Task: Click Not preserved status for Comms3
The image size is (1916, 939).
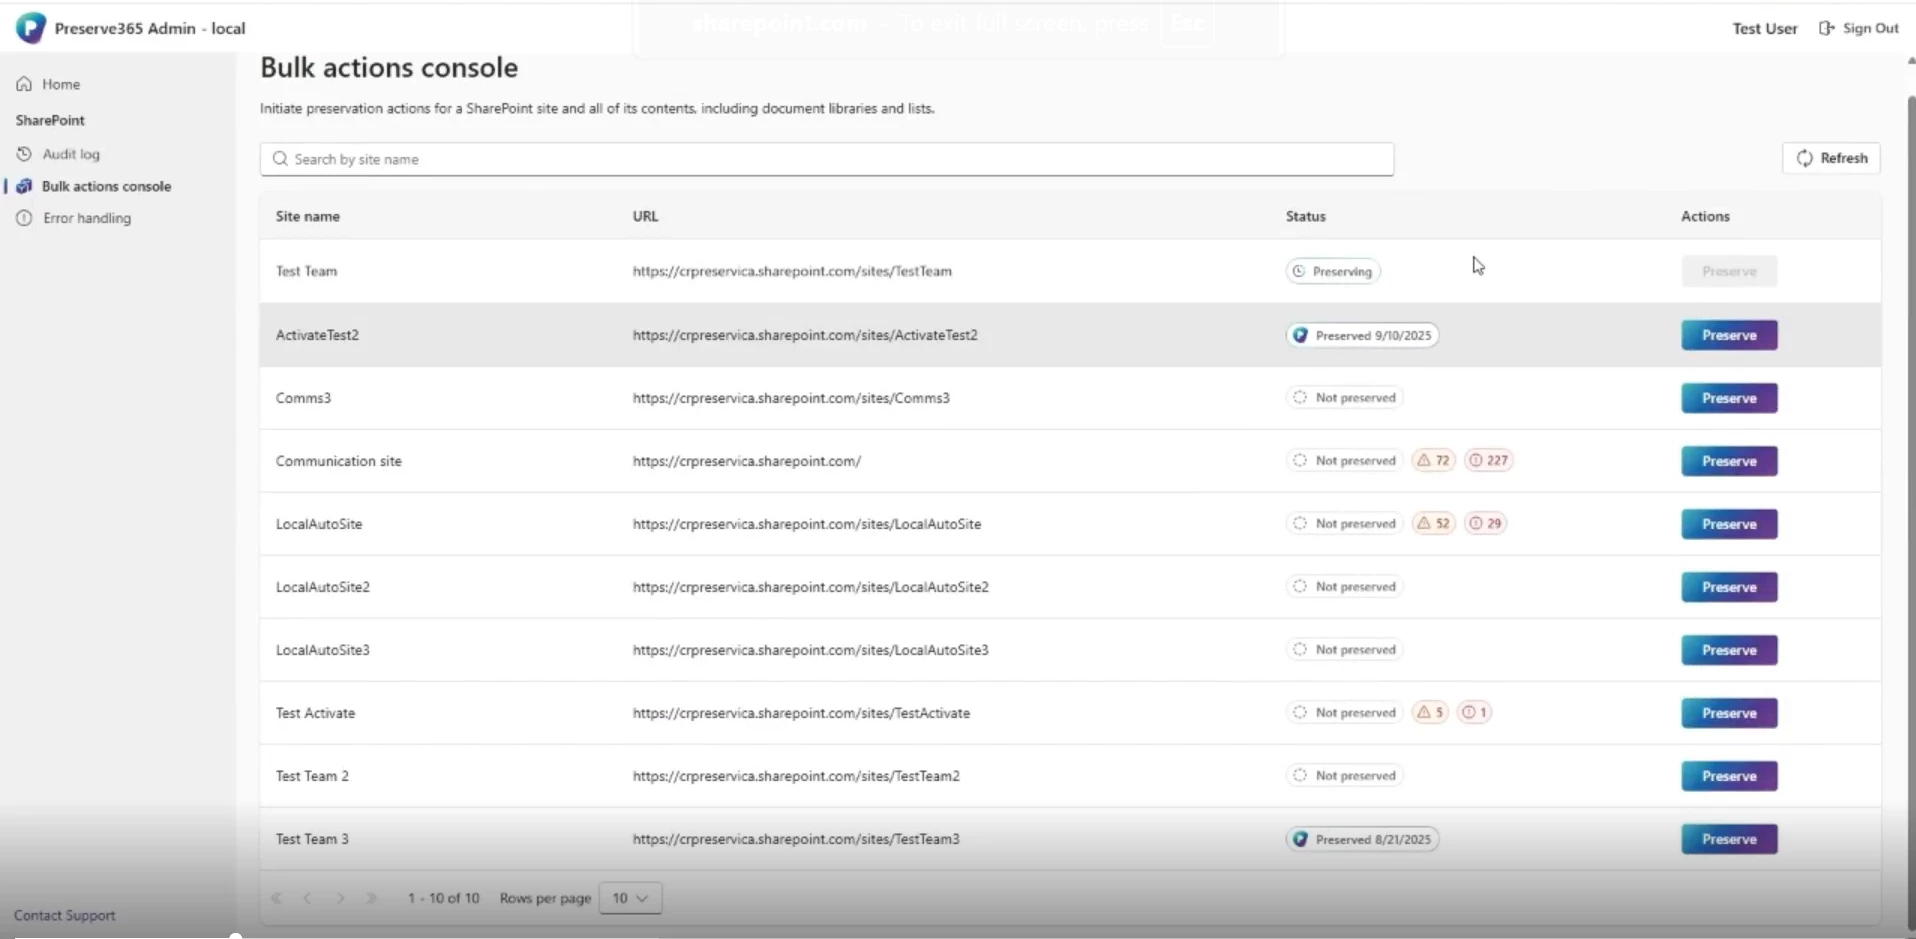Action: pos(1344,398)
